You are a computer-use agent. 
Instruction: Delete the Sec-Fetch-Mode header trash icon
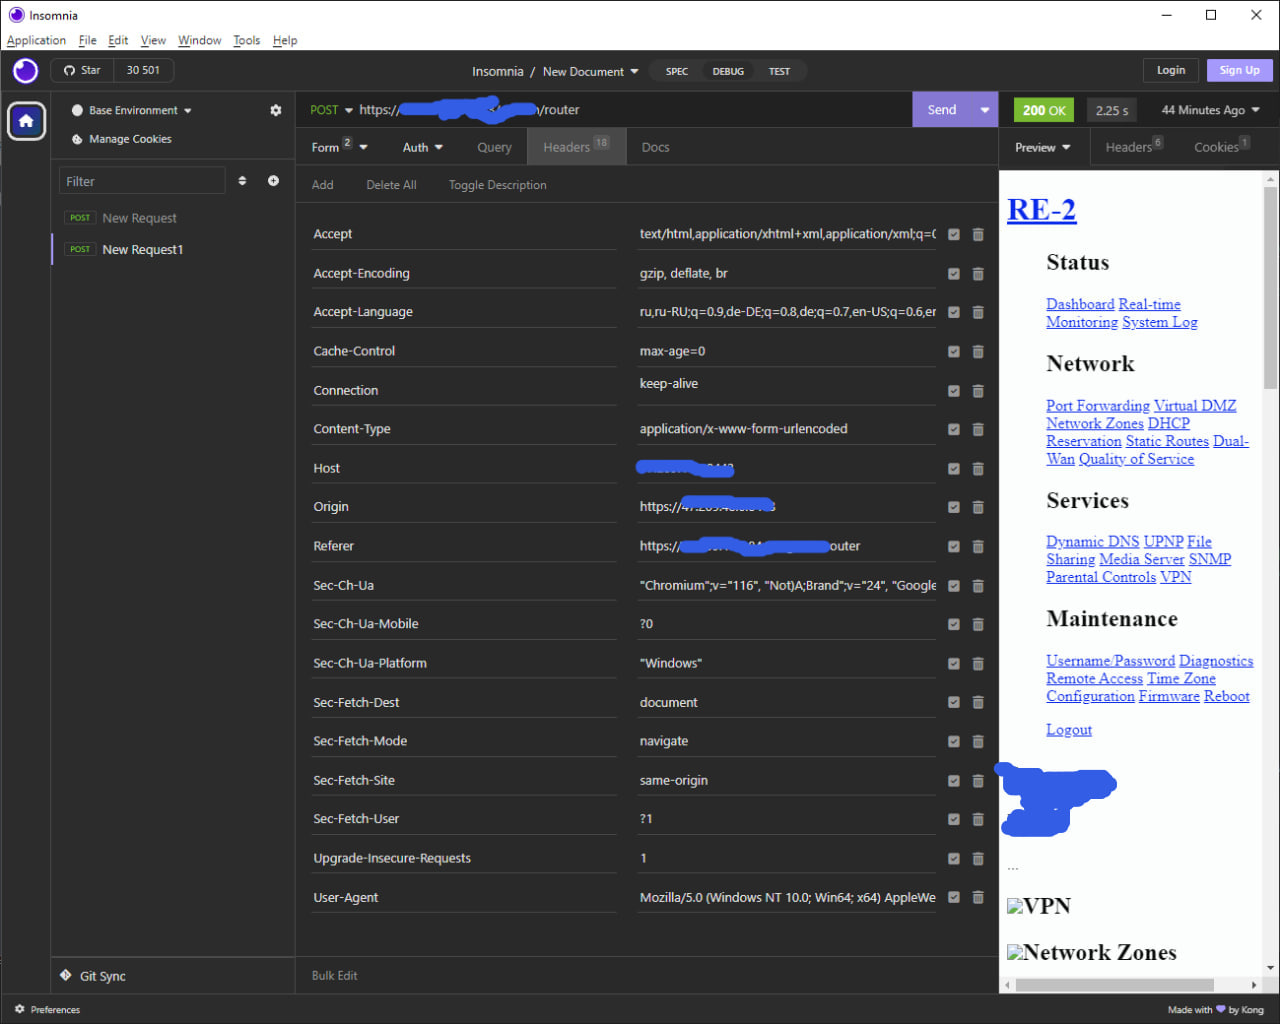point(978,741)
